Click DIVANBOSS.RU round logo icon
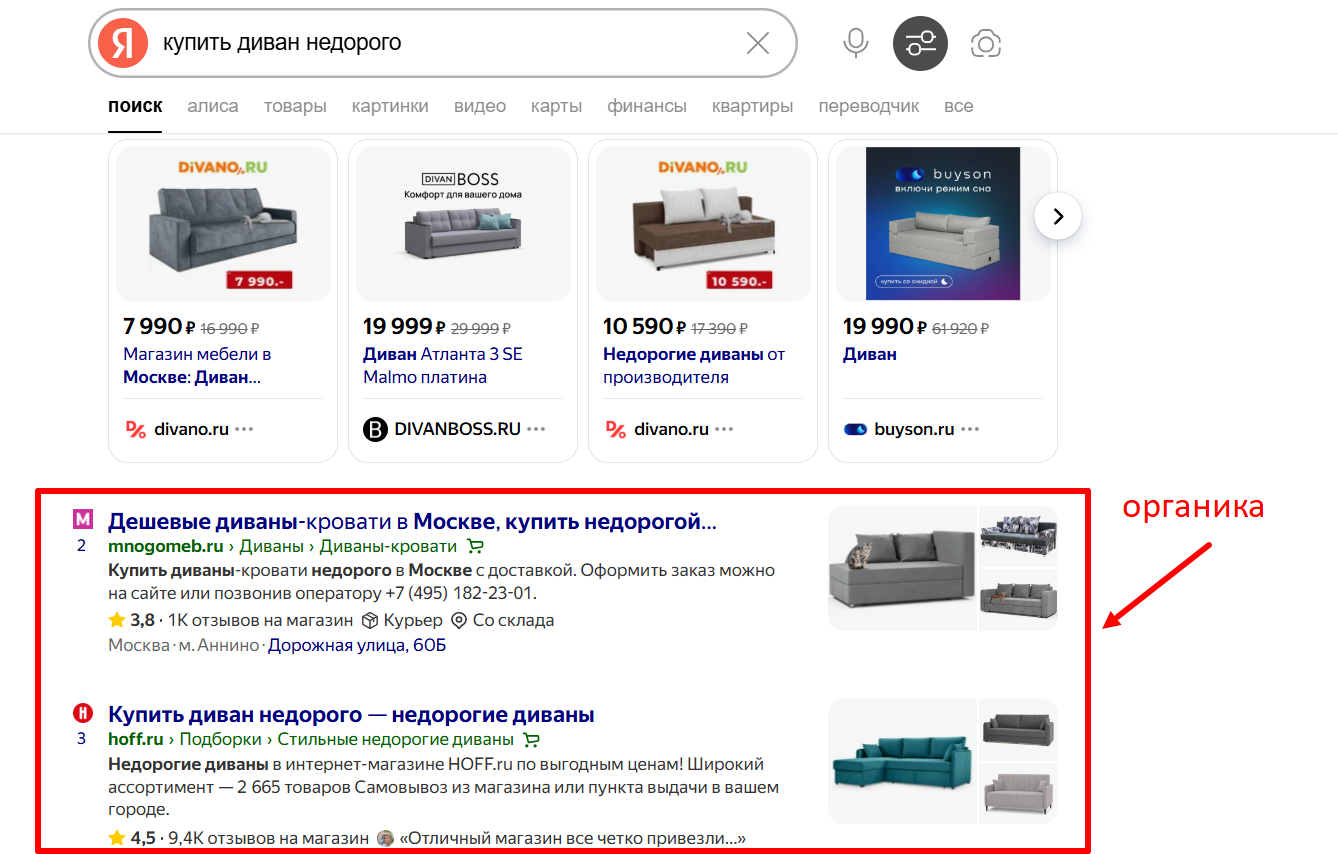 click(x=374, y=429)
